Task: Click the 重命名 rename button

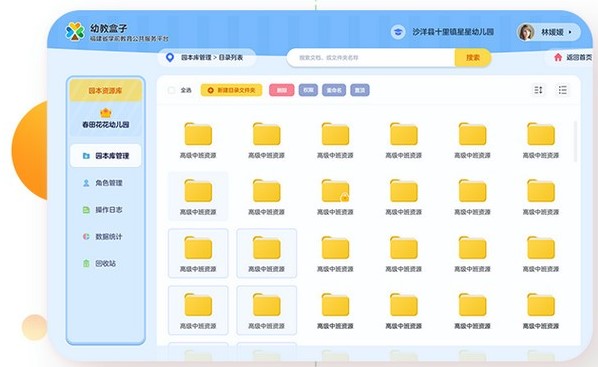Action: tap(334, 90)
